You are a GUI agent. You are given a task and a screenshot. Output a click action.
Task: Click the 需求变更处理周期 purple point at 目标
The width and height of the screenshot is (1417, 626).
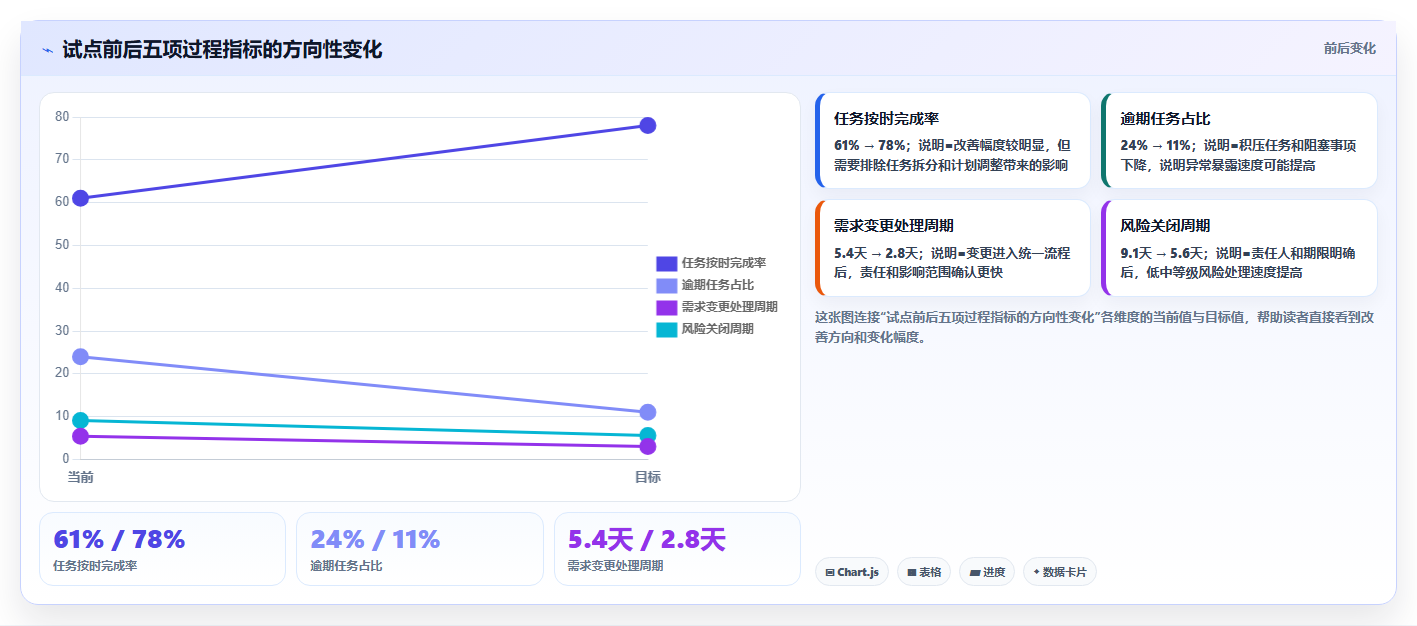647,447
